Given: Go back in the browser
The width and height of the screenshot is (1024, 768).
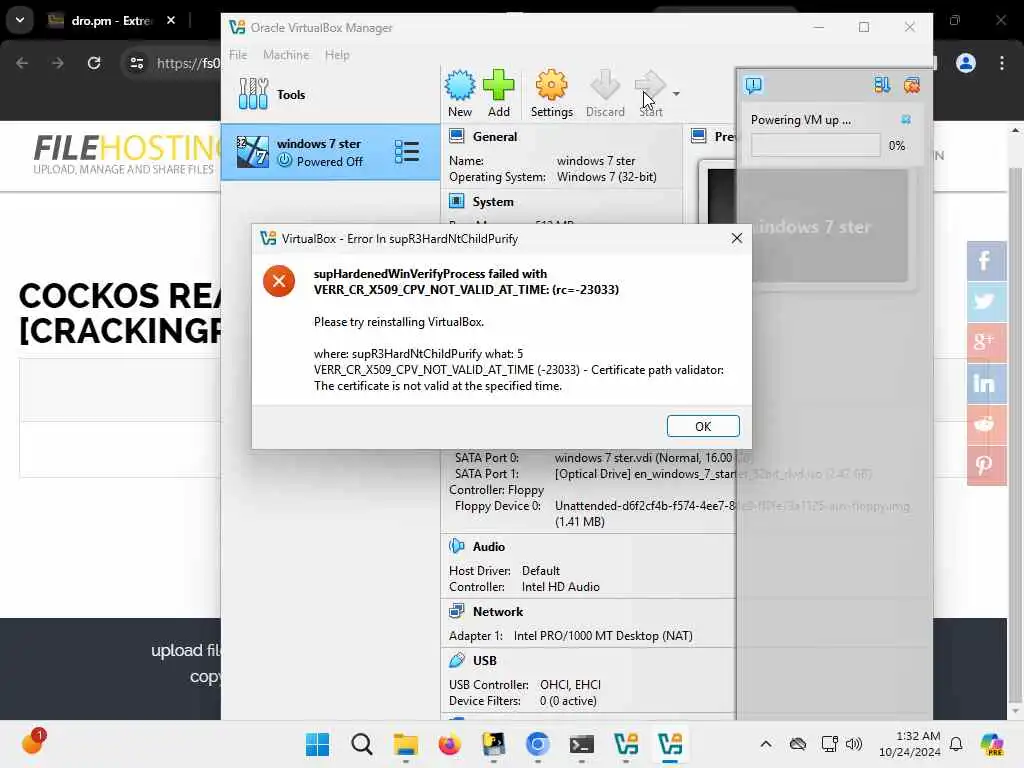Looking at the screenshot, I should [x=22, y=63].
